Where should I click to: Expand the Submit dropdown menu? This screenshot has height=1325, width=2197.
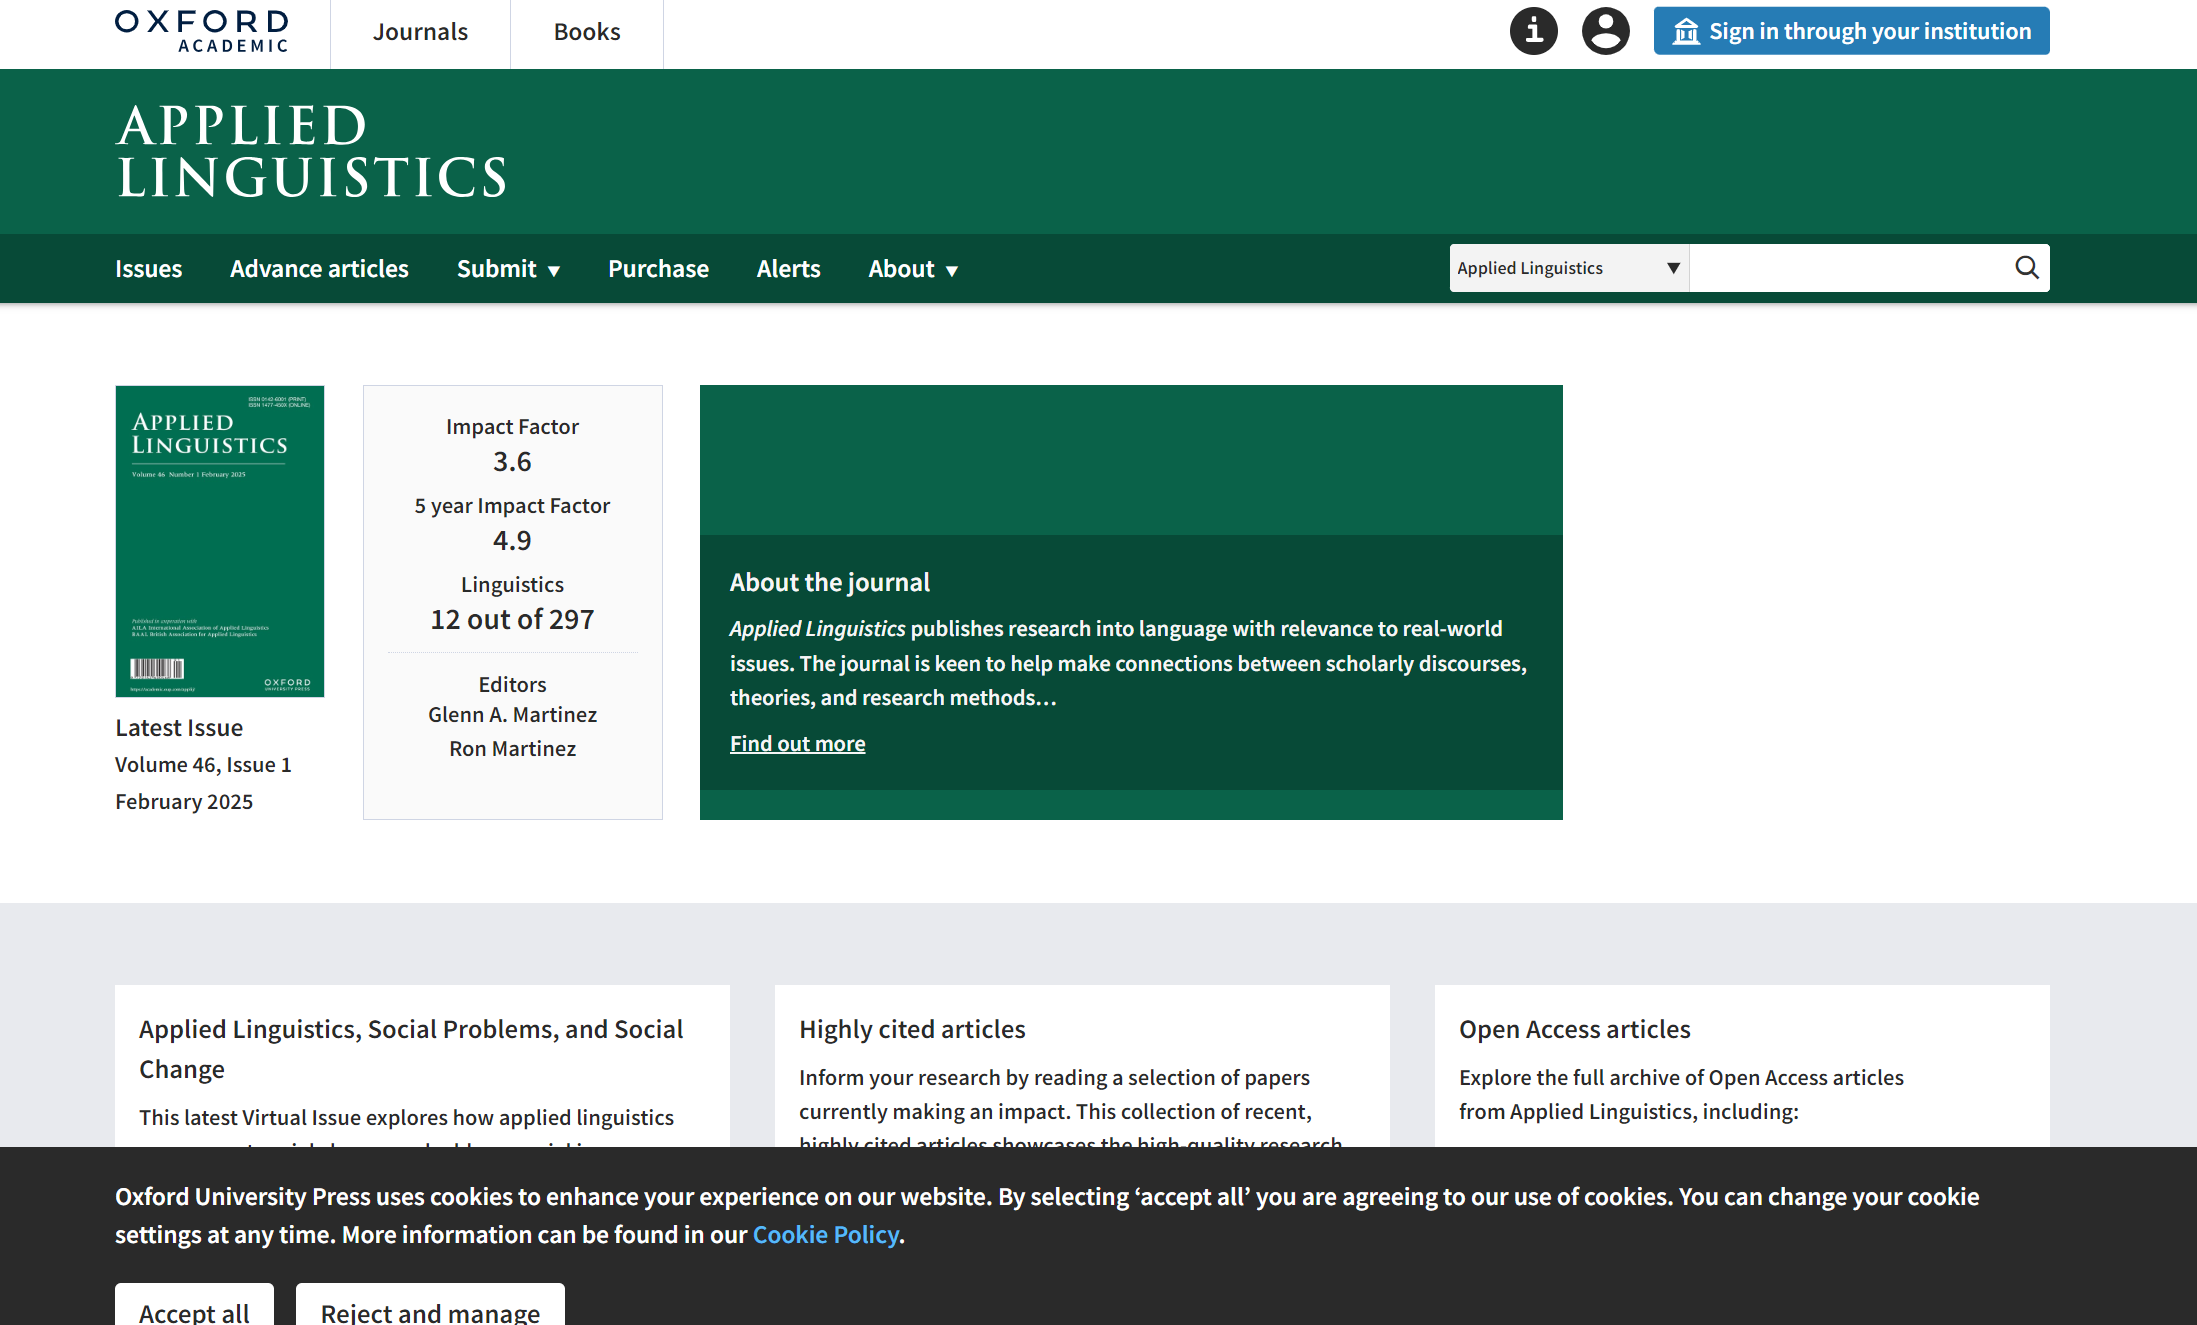(508, 269)
